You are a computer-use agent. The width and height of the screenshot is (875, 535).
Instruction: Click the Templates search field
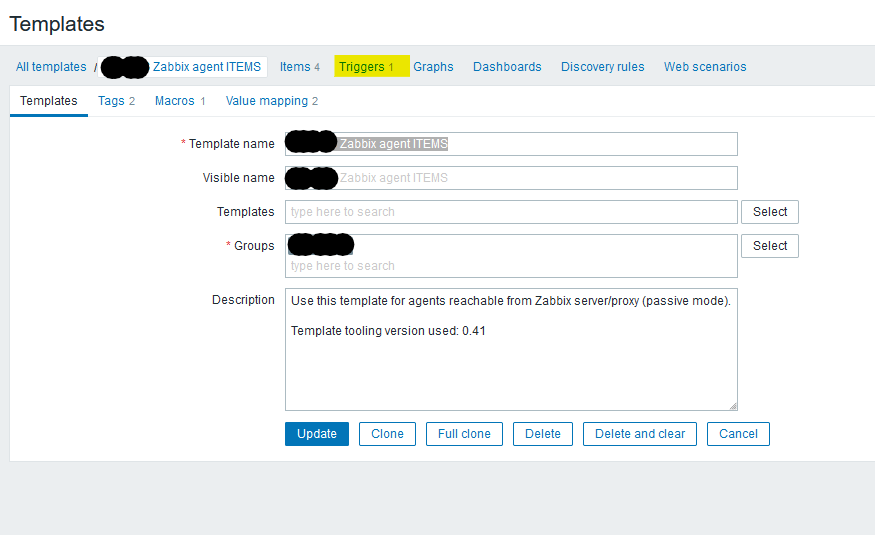(511, 212)
